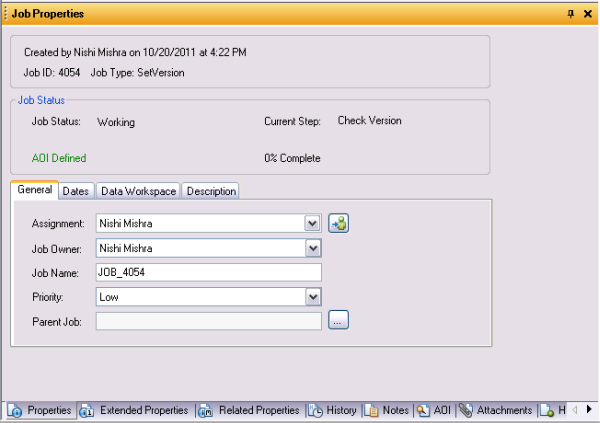Open the Notes bottom tab

tap(387, 410)
